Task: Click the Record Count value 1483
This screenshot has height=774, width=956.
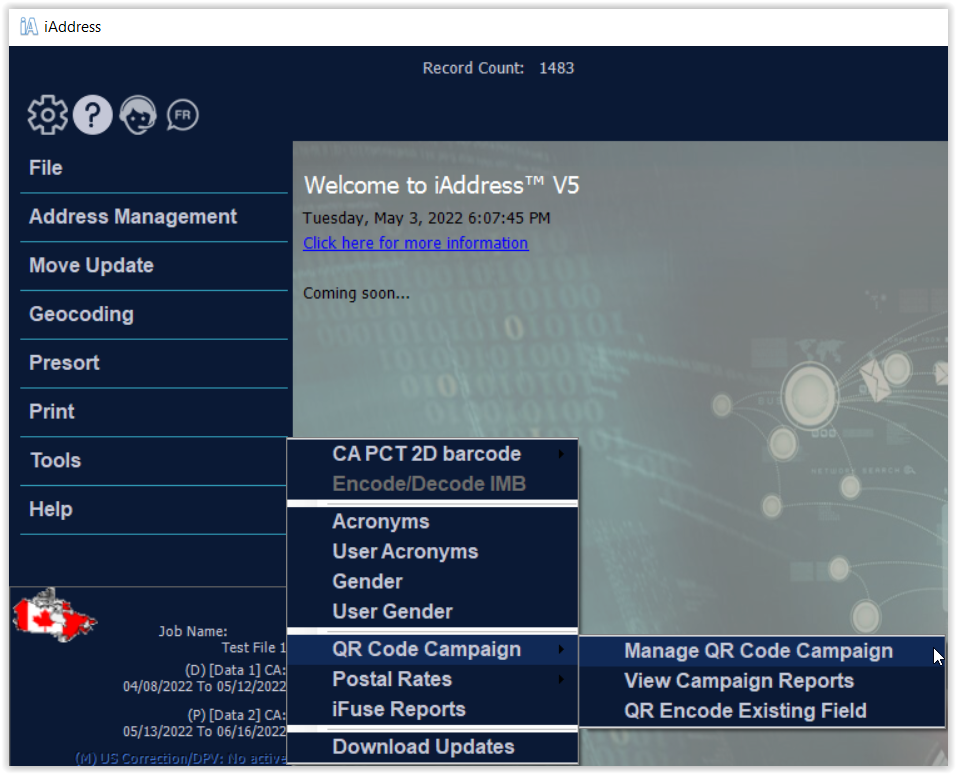Action: click(557, 68)
